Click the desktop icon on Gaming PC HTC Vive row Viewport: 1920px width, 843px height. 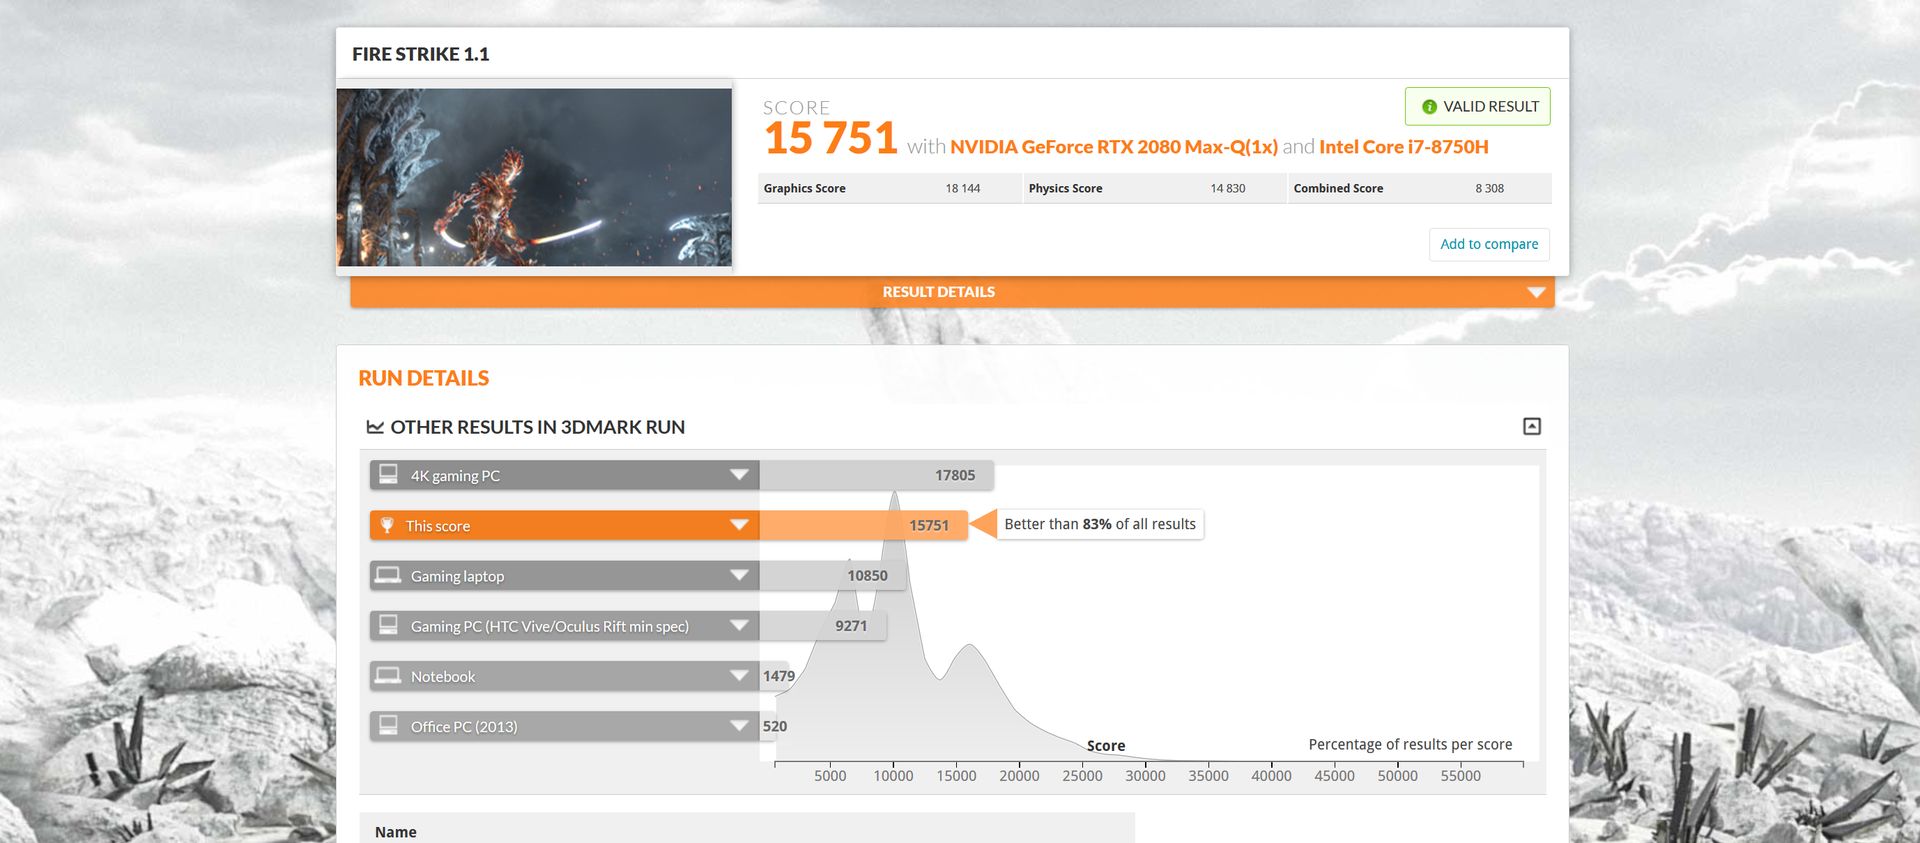point(388,625)
